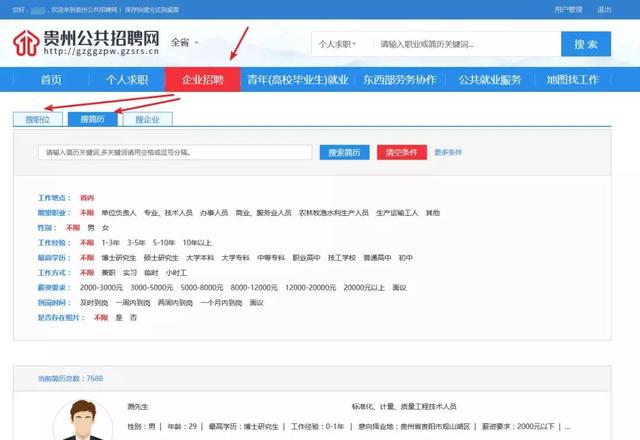Select the 搜简历 tab
640x440 pixels.
(91, 119)
